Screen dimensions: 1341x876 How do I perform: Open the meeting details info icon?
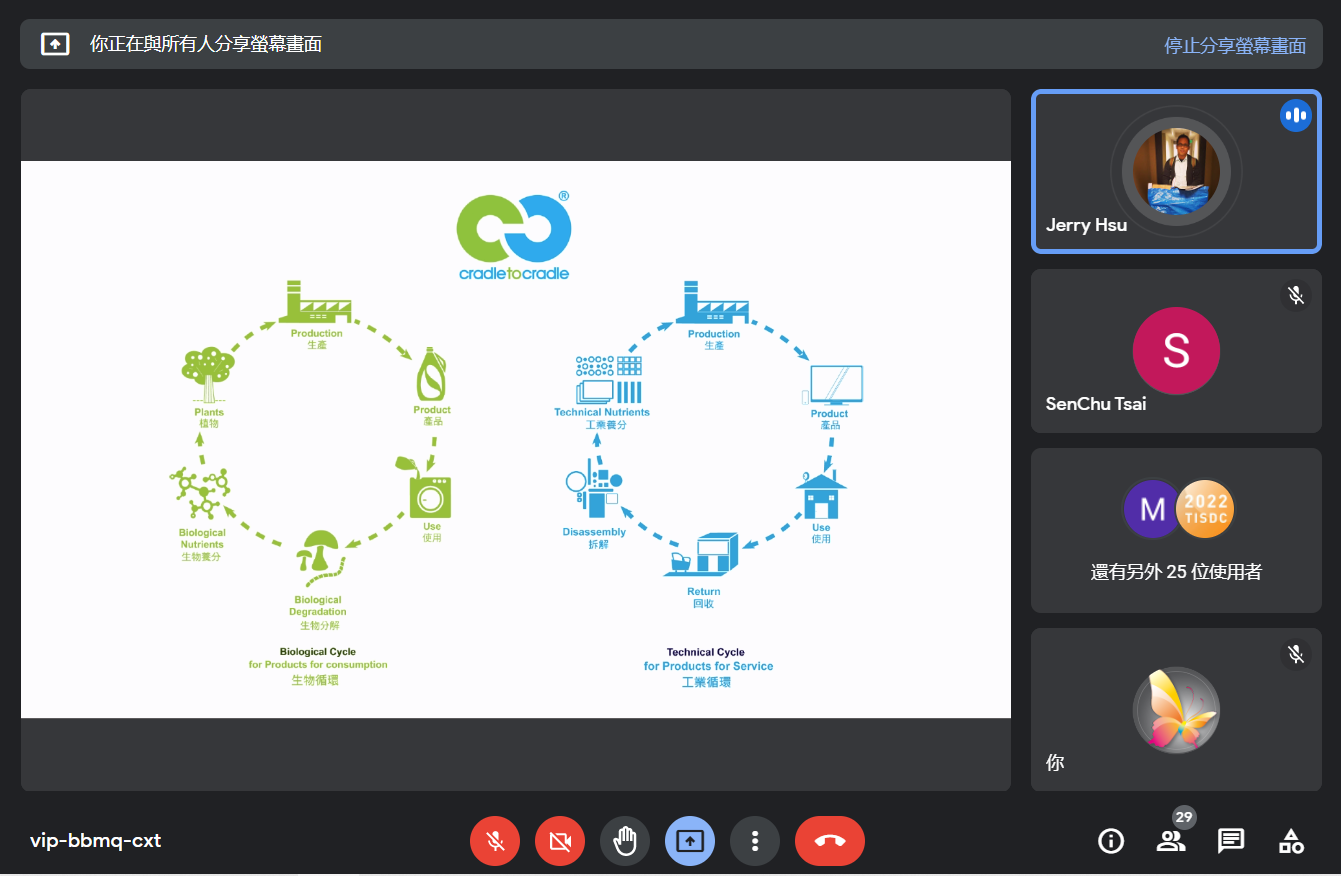[x=1111, y=841]
